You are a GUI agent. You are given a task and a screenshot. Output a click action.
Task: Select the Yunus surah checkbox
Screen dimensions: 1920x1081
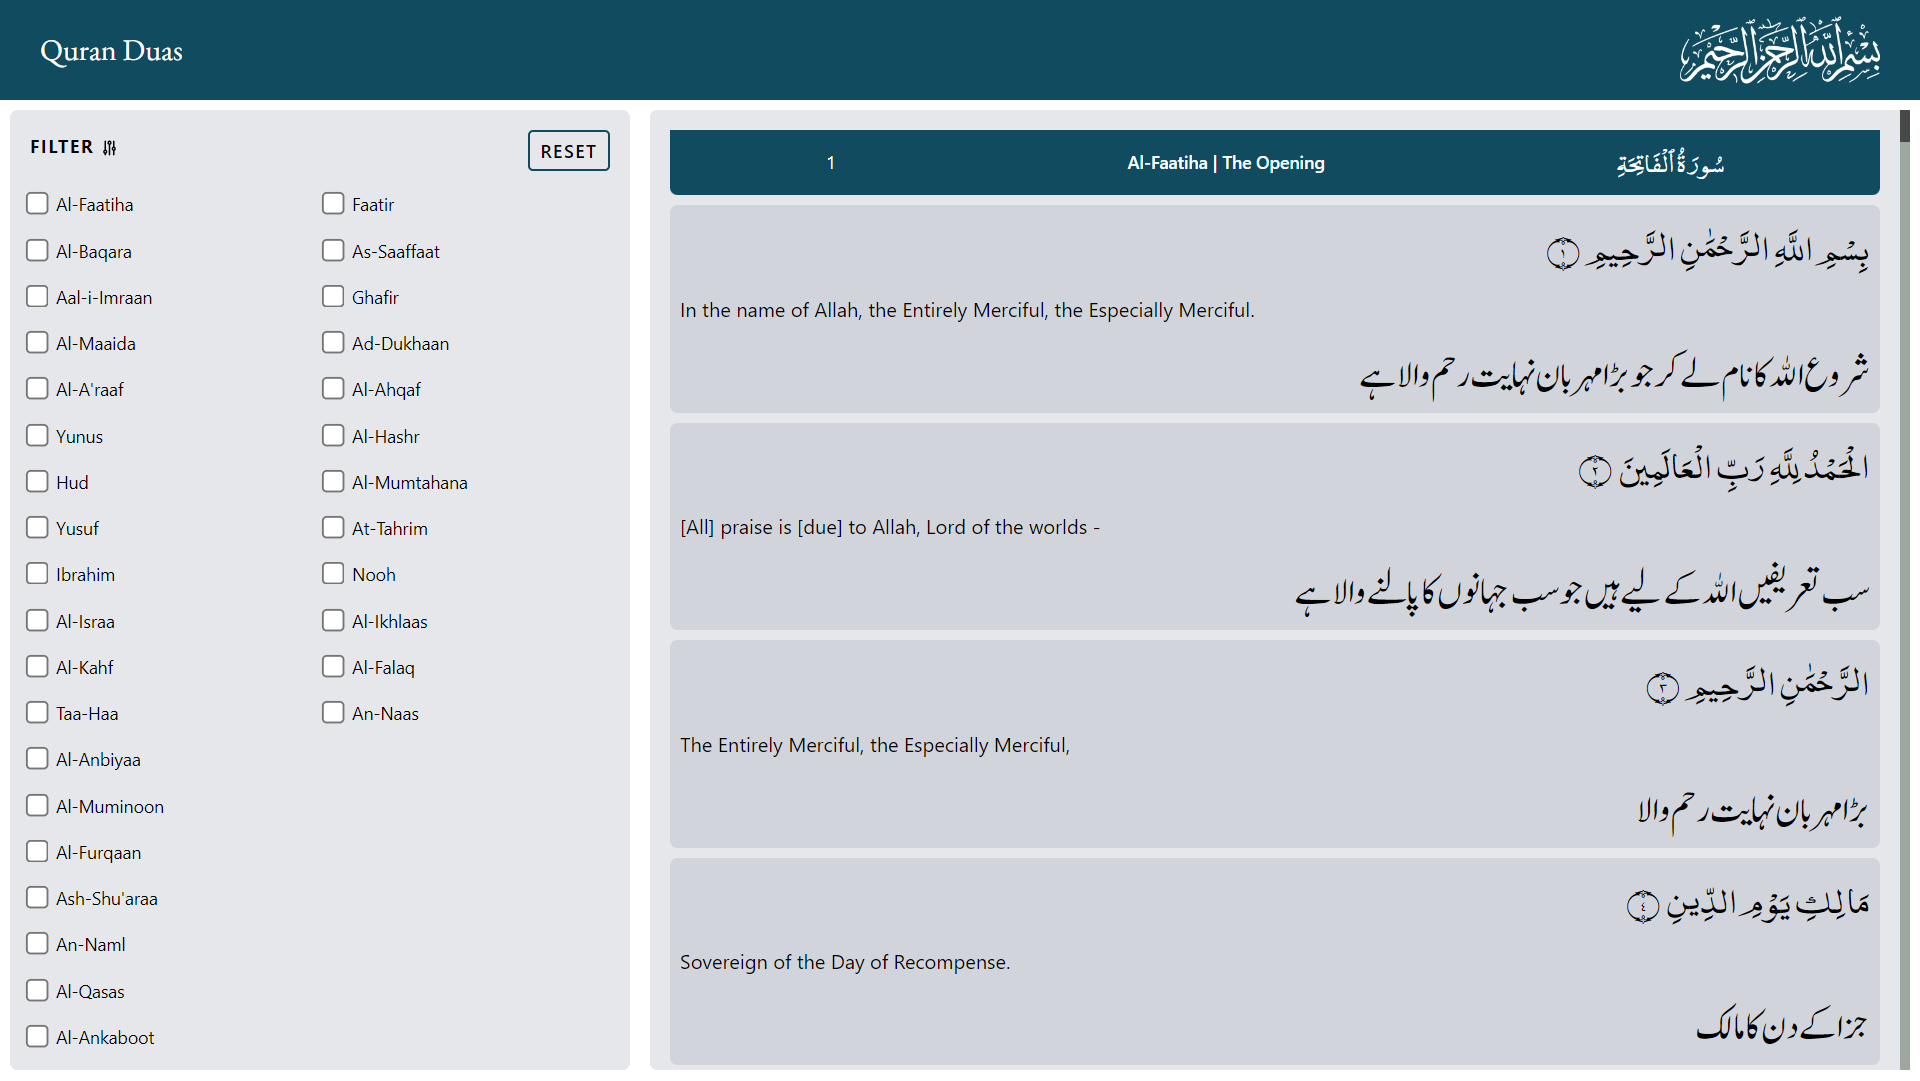click(37, 435)
